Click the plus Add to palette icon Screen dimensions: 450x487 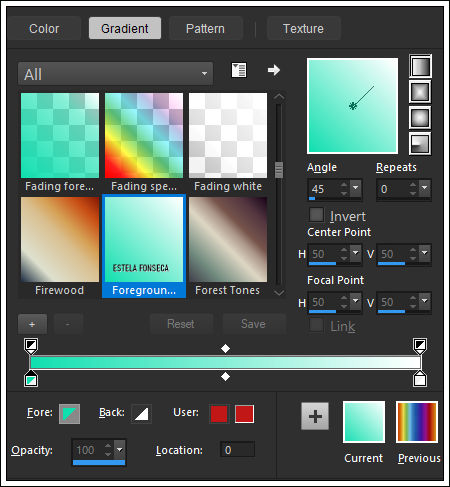pyautogui.click(x=315, y=416)
